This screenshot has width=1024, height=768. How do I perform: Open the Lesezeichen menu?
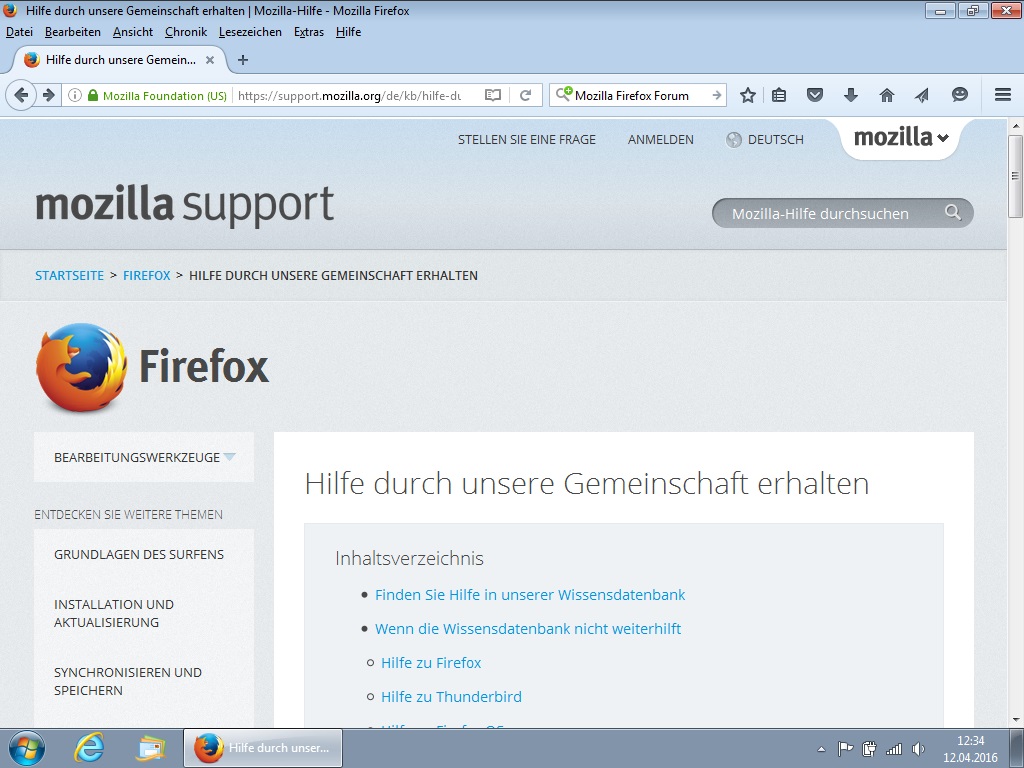tap(250, 32)
